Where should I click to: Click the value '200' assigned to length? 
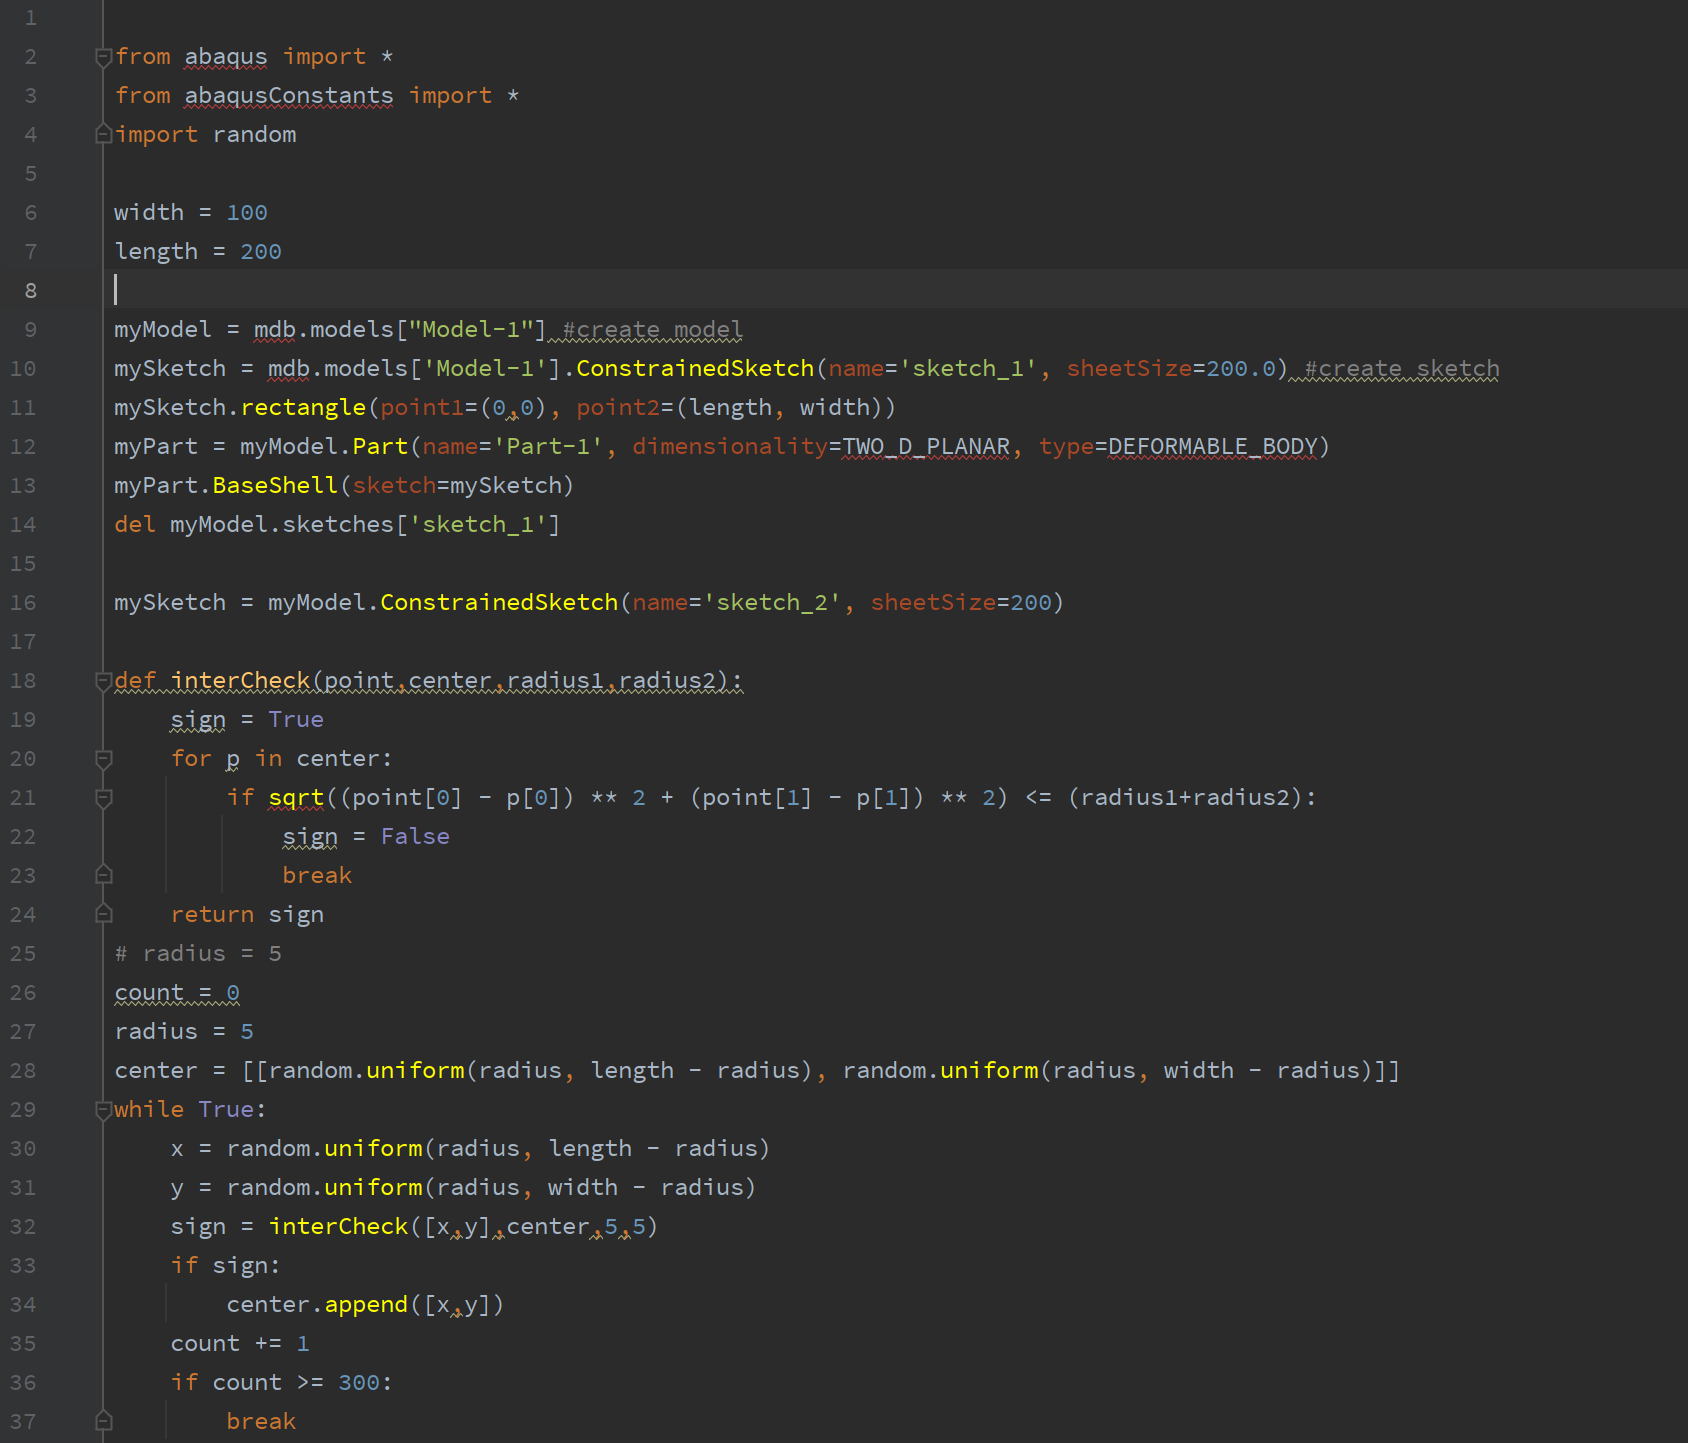tap(261, 251)
